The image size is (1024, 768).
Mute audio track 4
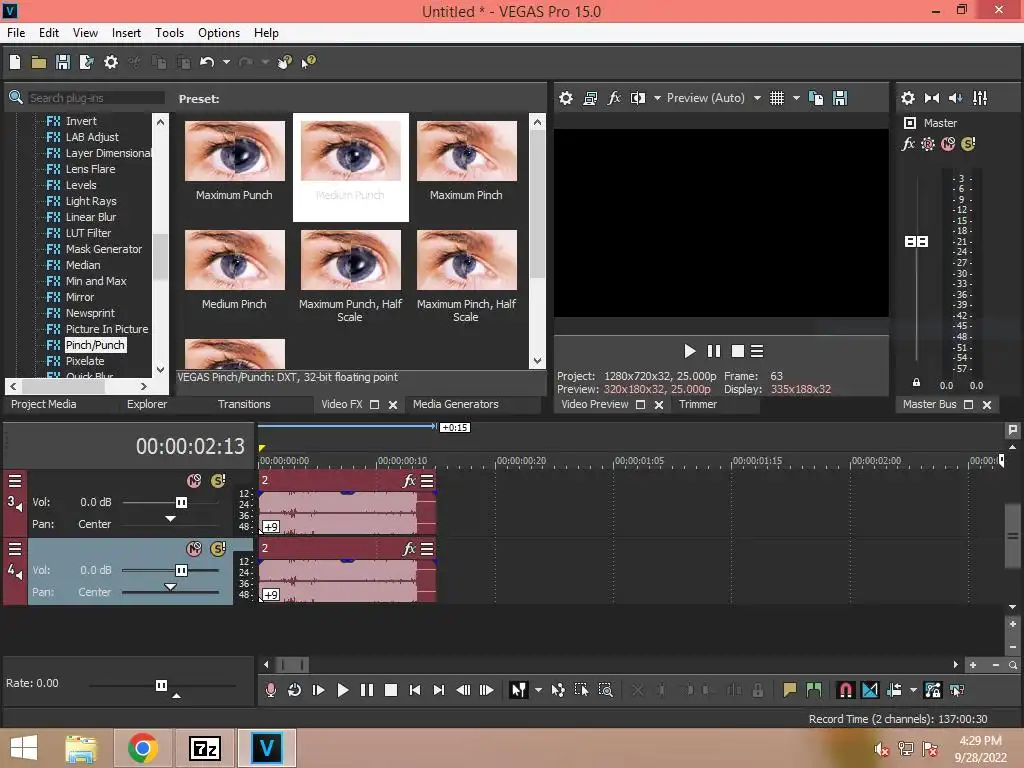[x=194, y=549]
